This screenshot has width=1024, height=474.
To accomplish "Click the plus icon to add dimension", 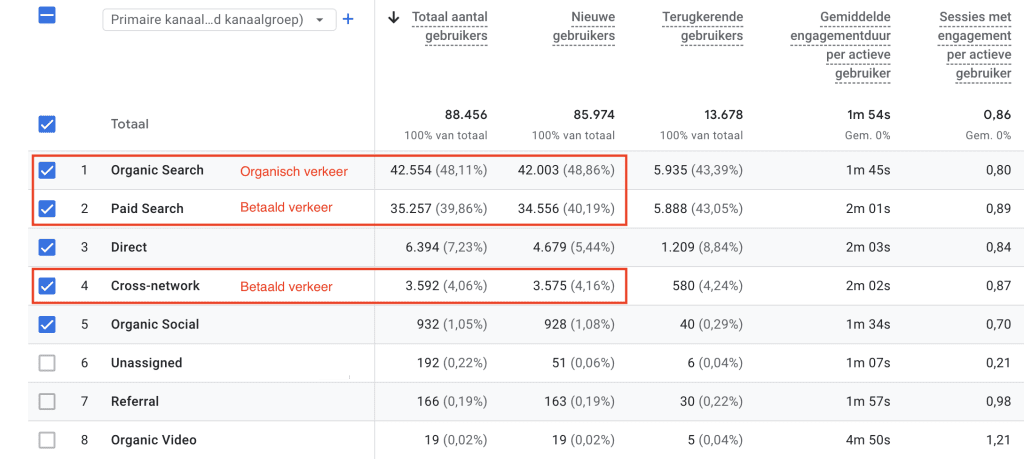I will click(348, 20).
